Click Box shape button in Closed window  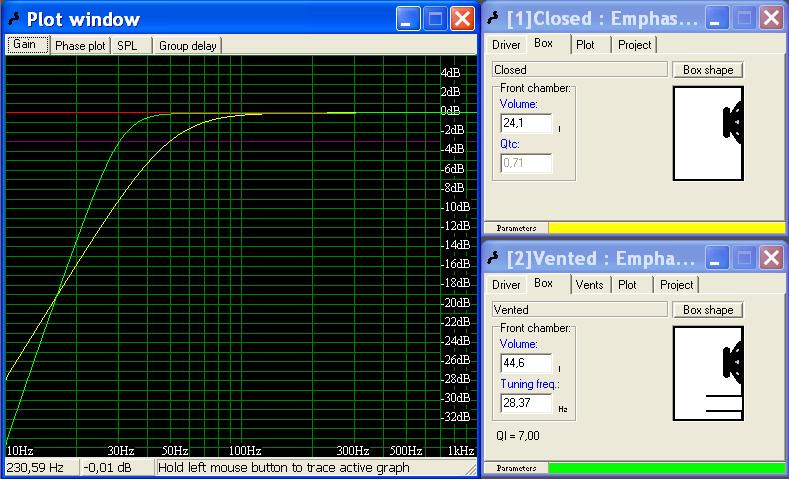click(x=707, y=70)
